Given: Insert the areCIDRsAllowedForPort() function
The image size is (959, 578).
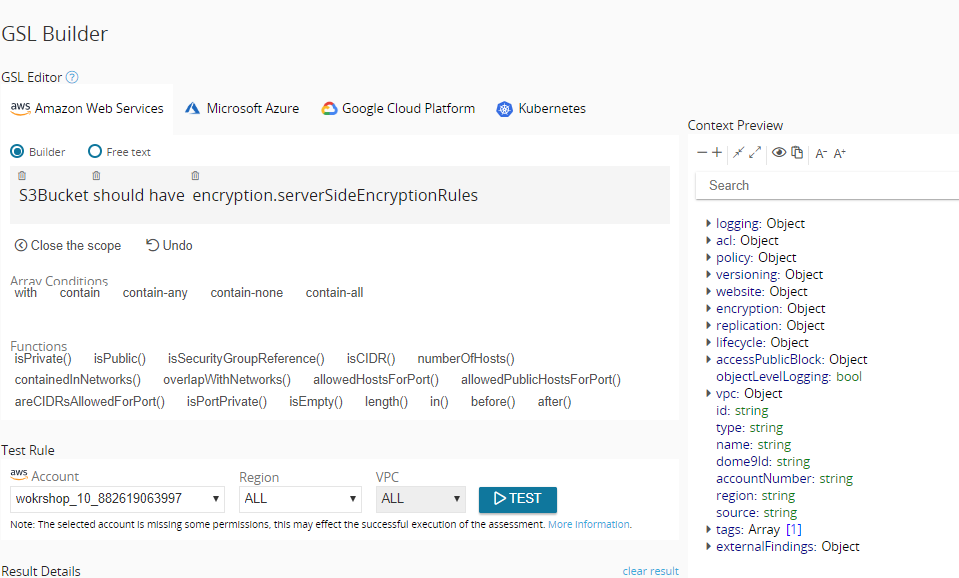Looking at the screenshot, I should 89,402.
